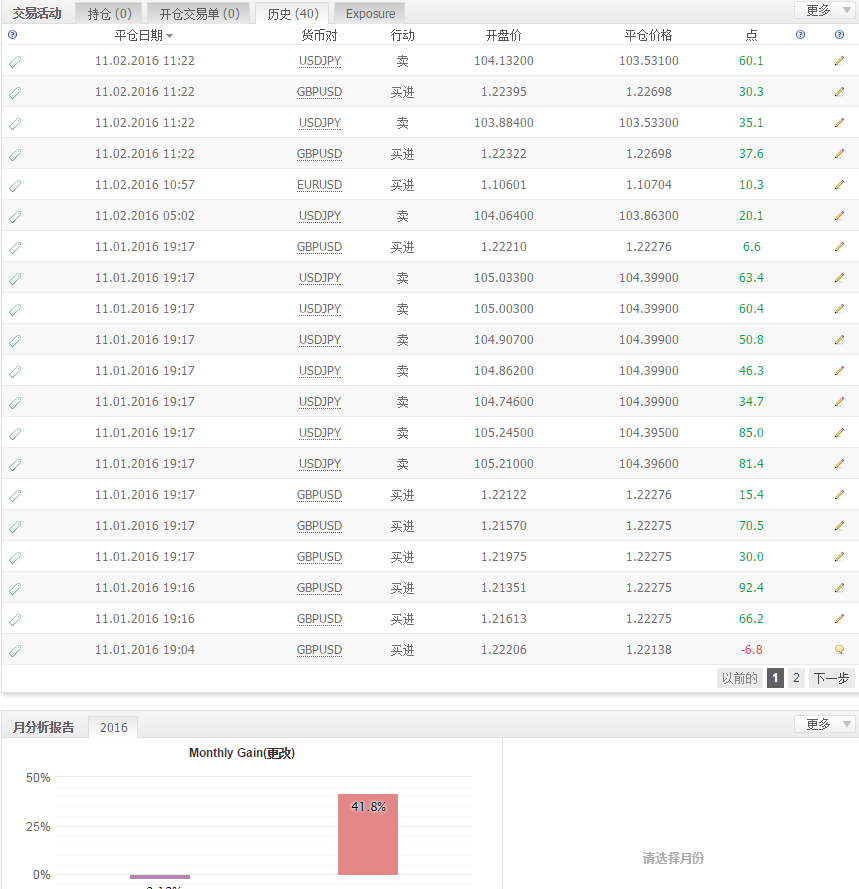
Task: Open USDJPY link in 104.13200 row
Action: click(320, 61)
